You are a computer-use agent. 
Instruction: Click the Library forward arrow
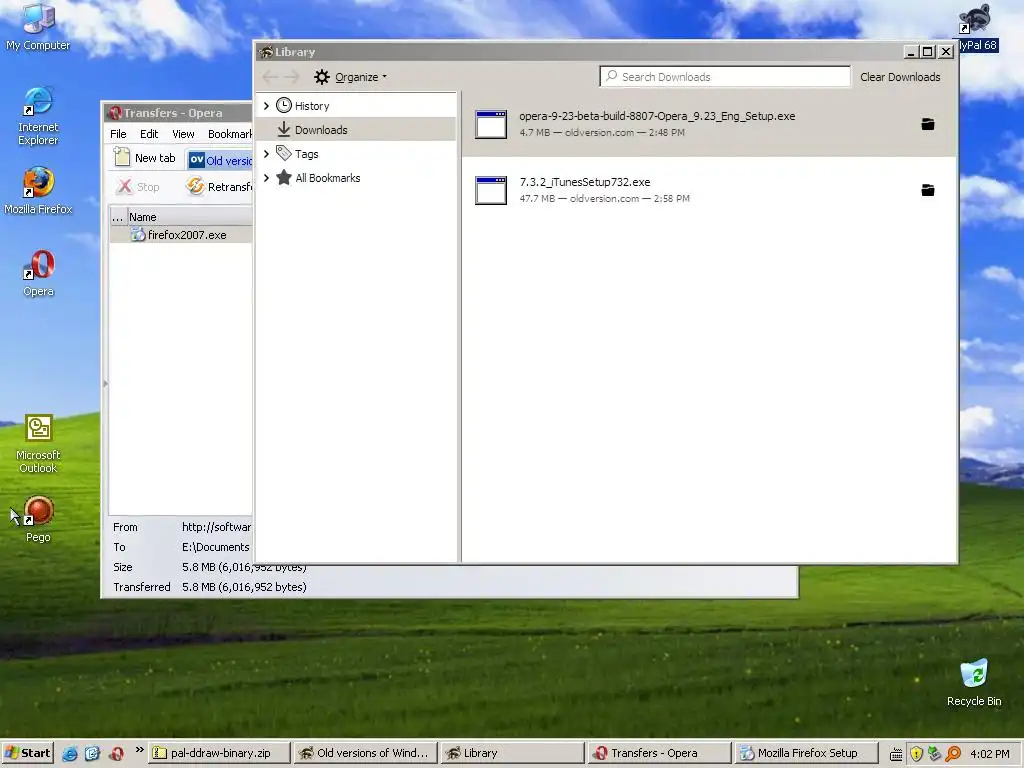tap(291, 77)
